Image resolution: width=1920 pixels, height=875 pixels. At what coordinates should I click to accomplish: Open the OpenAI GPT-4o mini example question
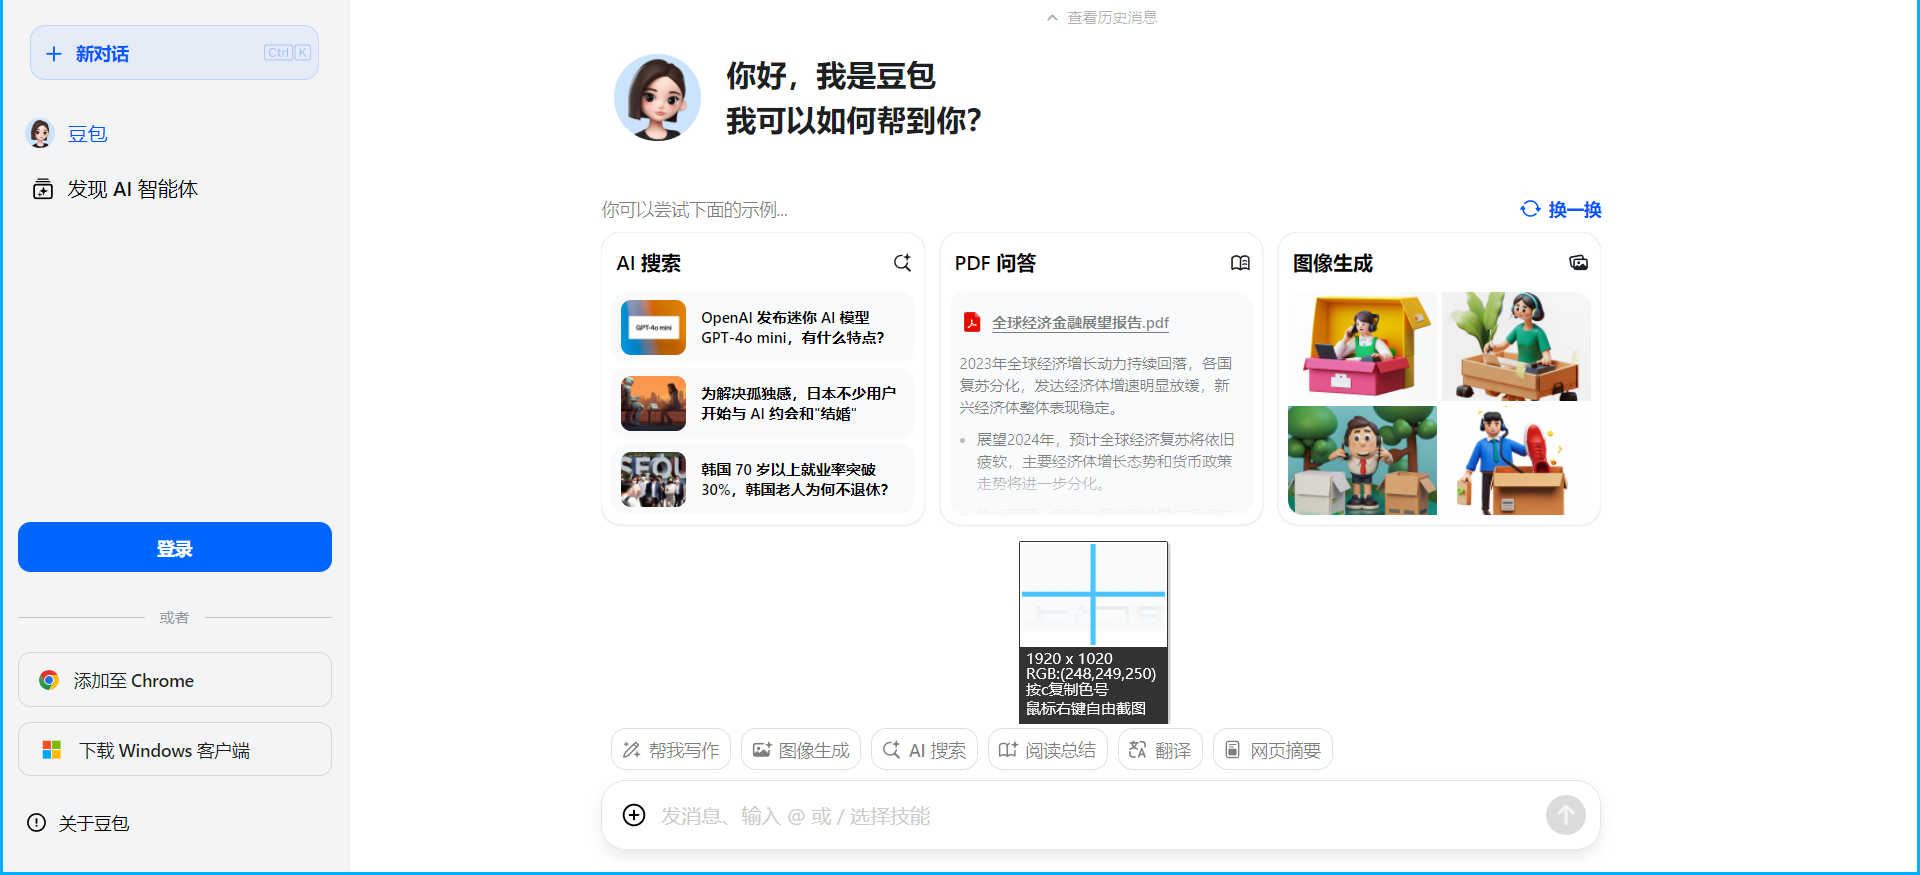[763, 327]
